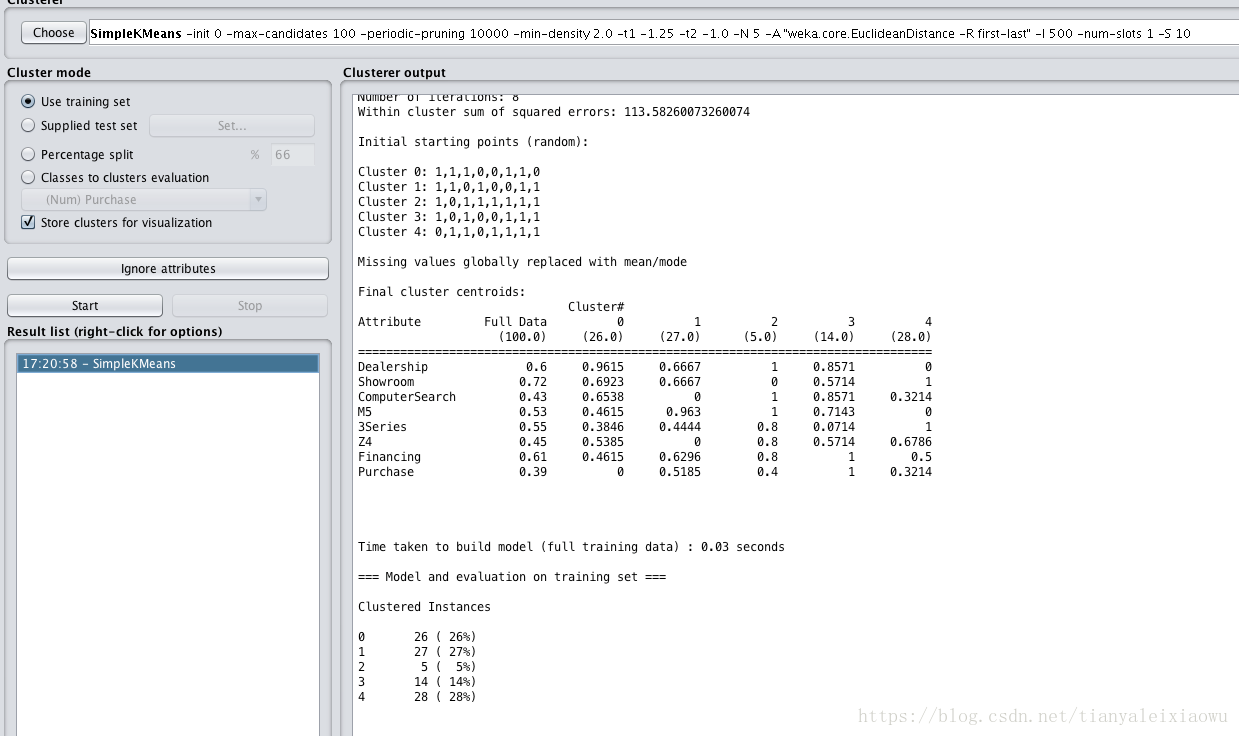The width and height of the screenshot is (1239, 736).
Task: Click the 'Cluster 4: 0,1,1,0,1,1,1,1' line
Action: pyautogui.click(x=449, y=232)
